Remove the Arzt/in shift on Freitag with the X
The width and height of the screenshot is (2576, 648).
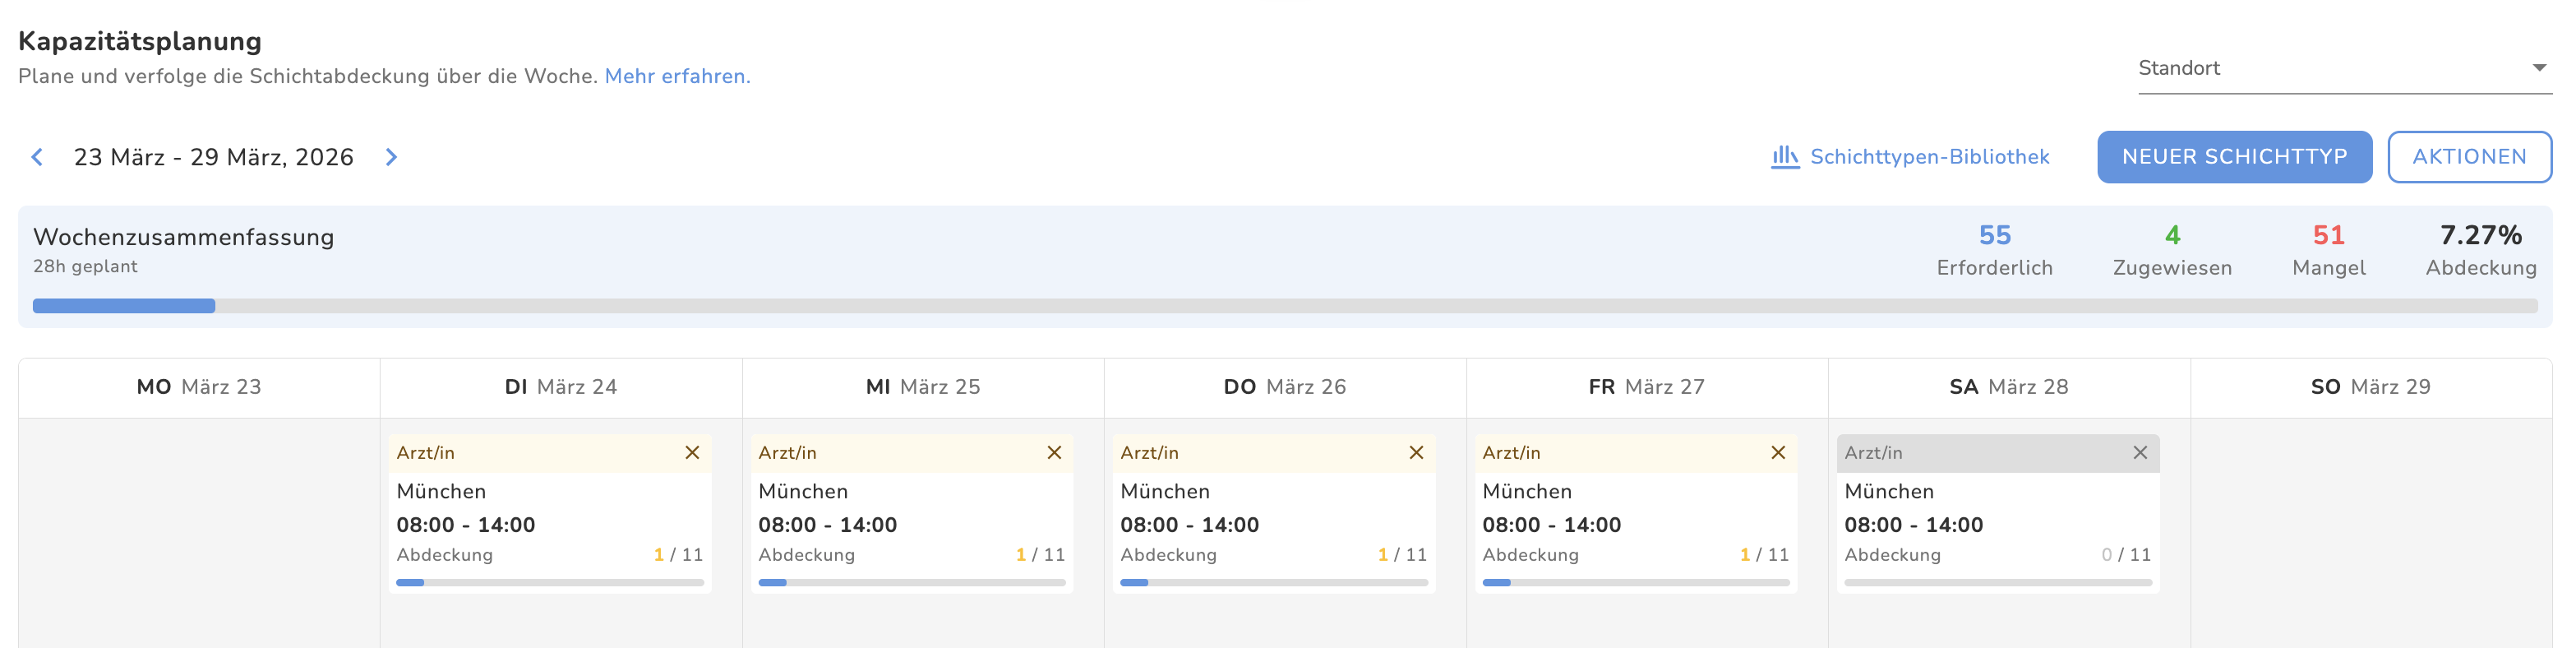pos(1778,452)
